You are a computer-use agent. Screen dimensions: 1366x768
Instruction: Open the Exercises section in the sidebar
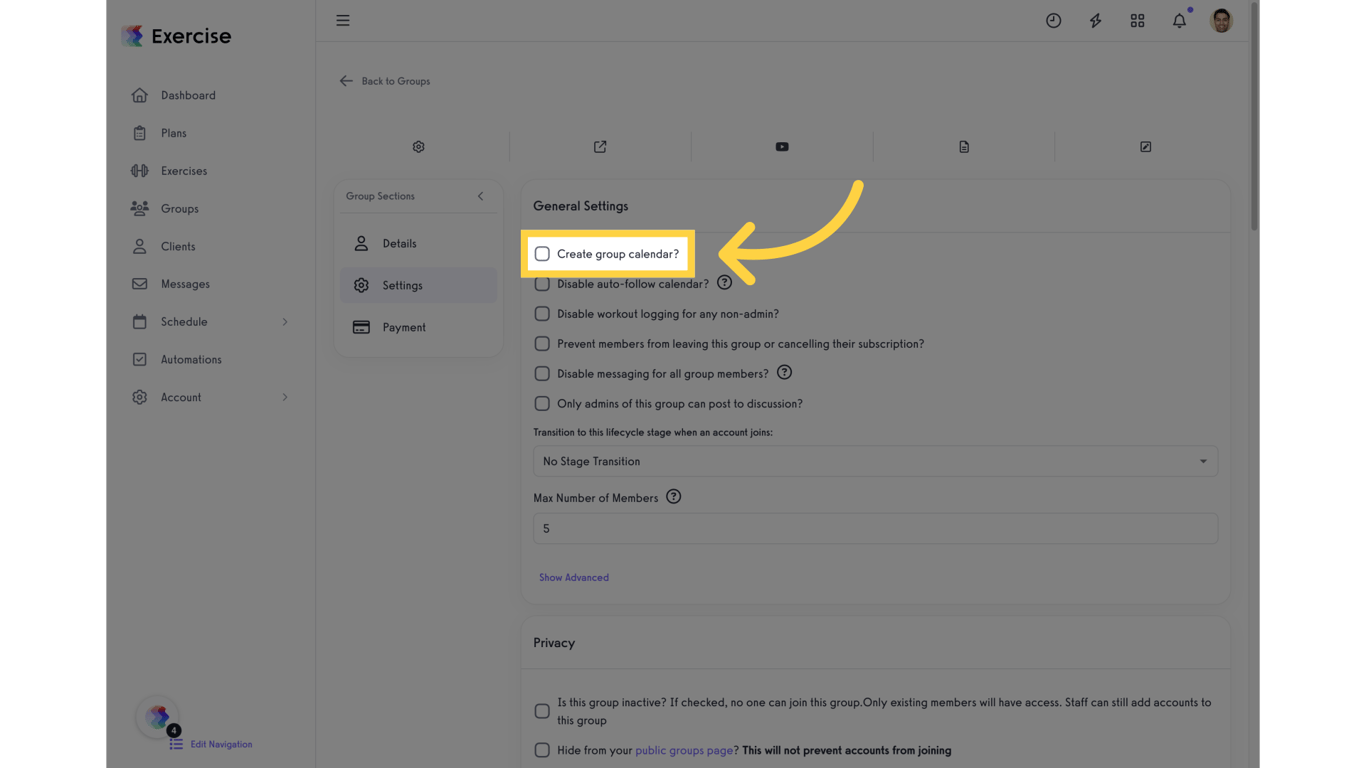coord(184,170)
